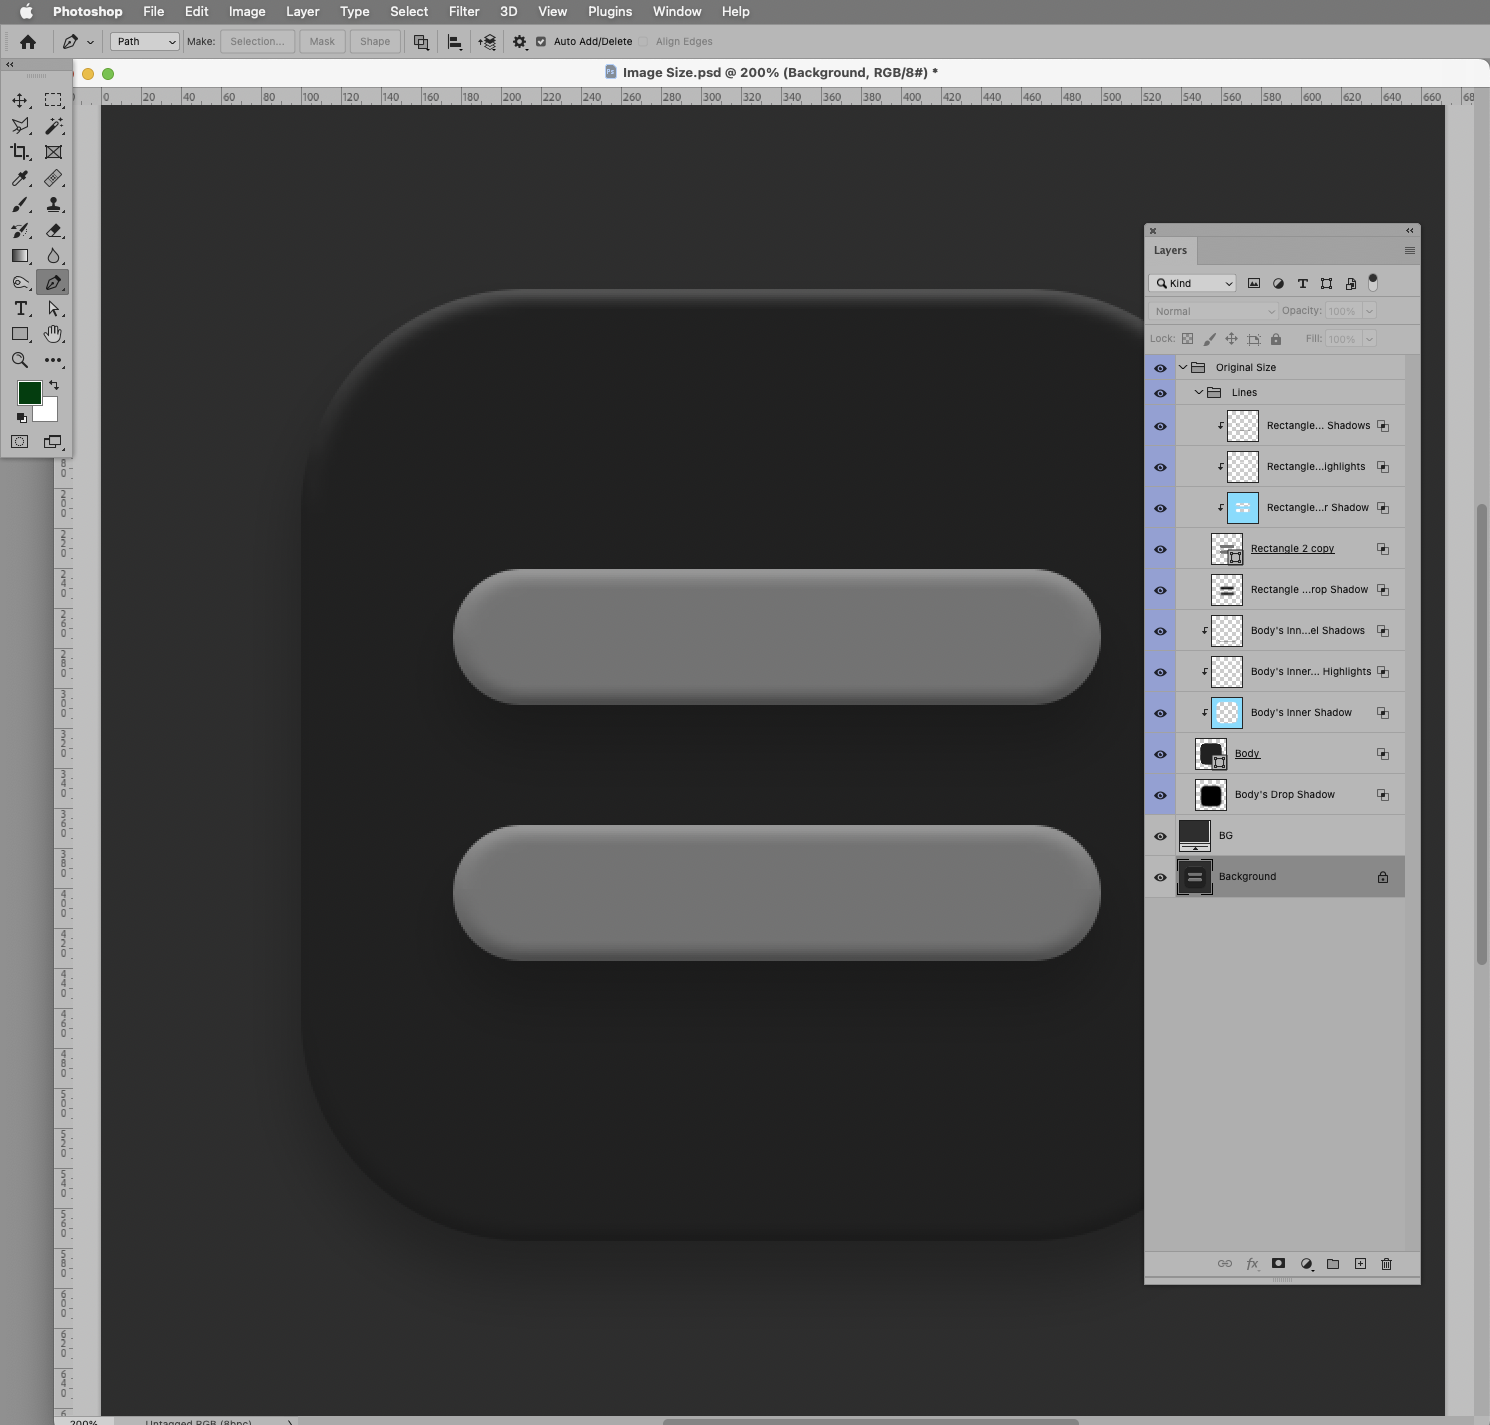Click the Body layer thumbnail
The height and width of the screenshot is (1425, 1490).
pyautogui.click(x=1211, y=754)
